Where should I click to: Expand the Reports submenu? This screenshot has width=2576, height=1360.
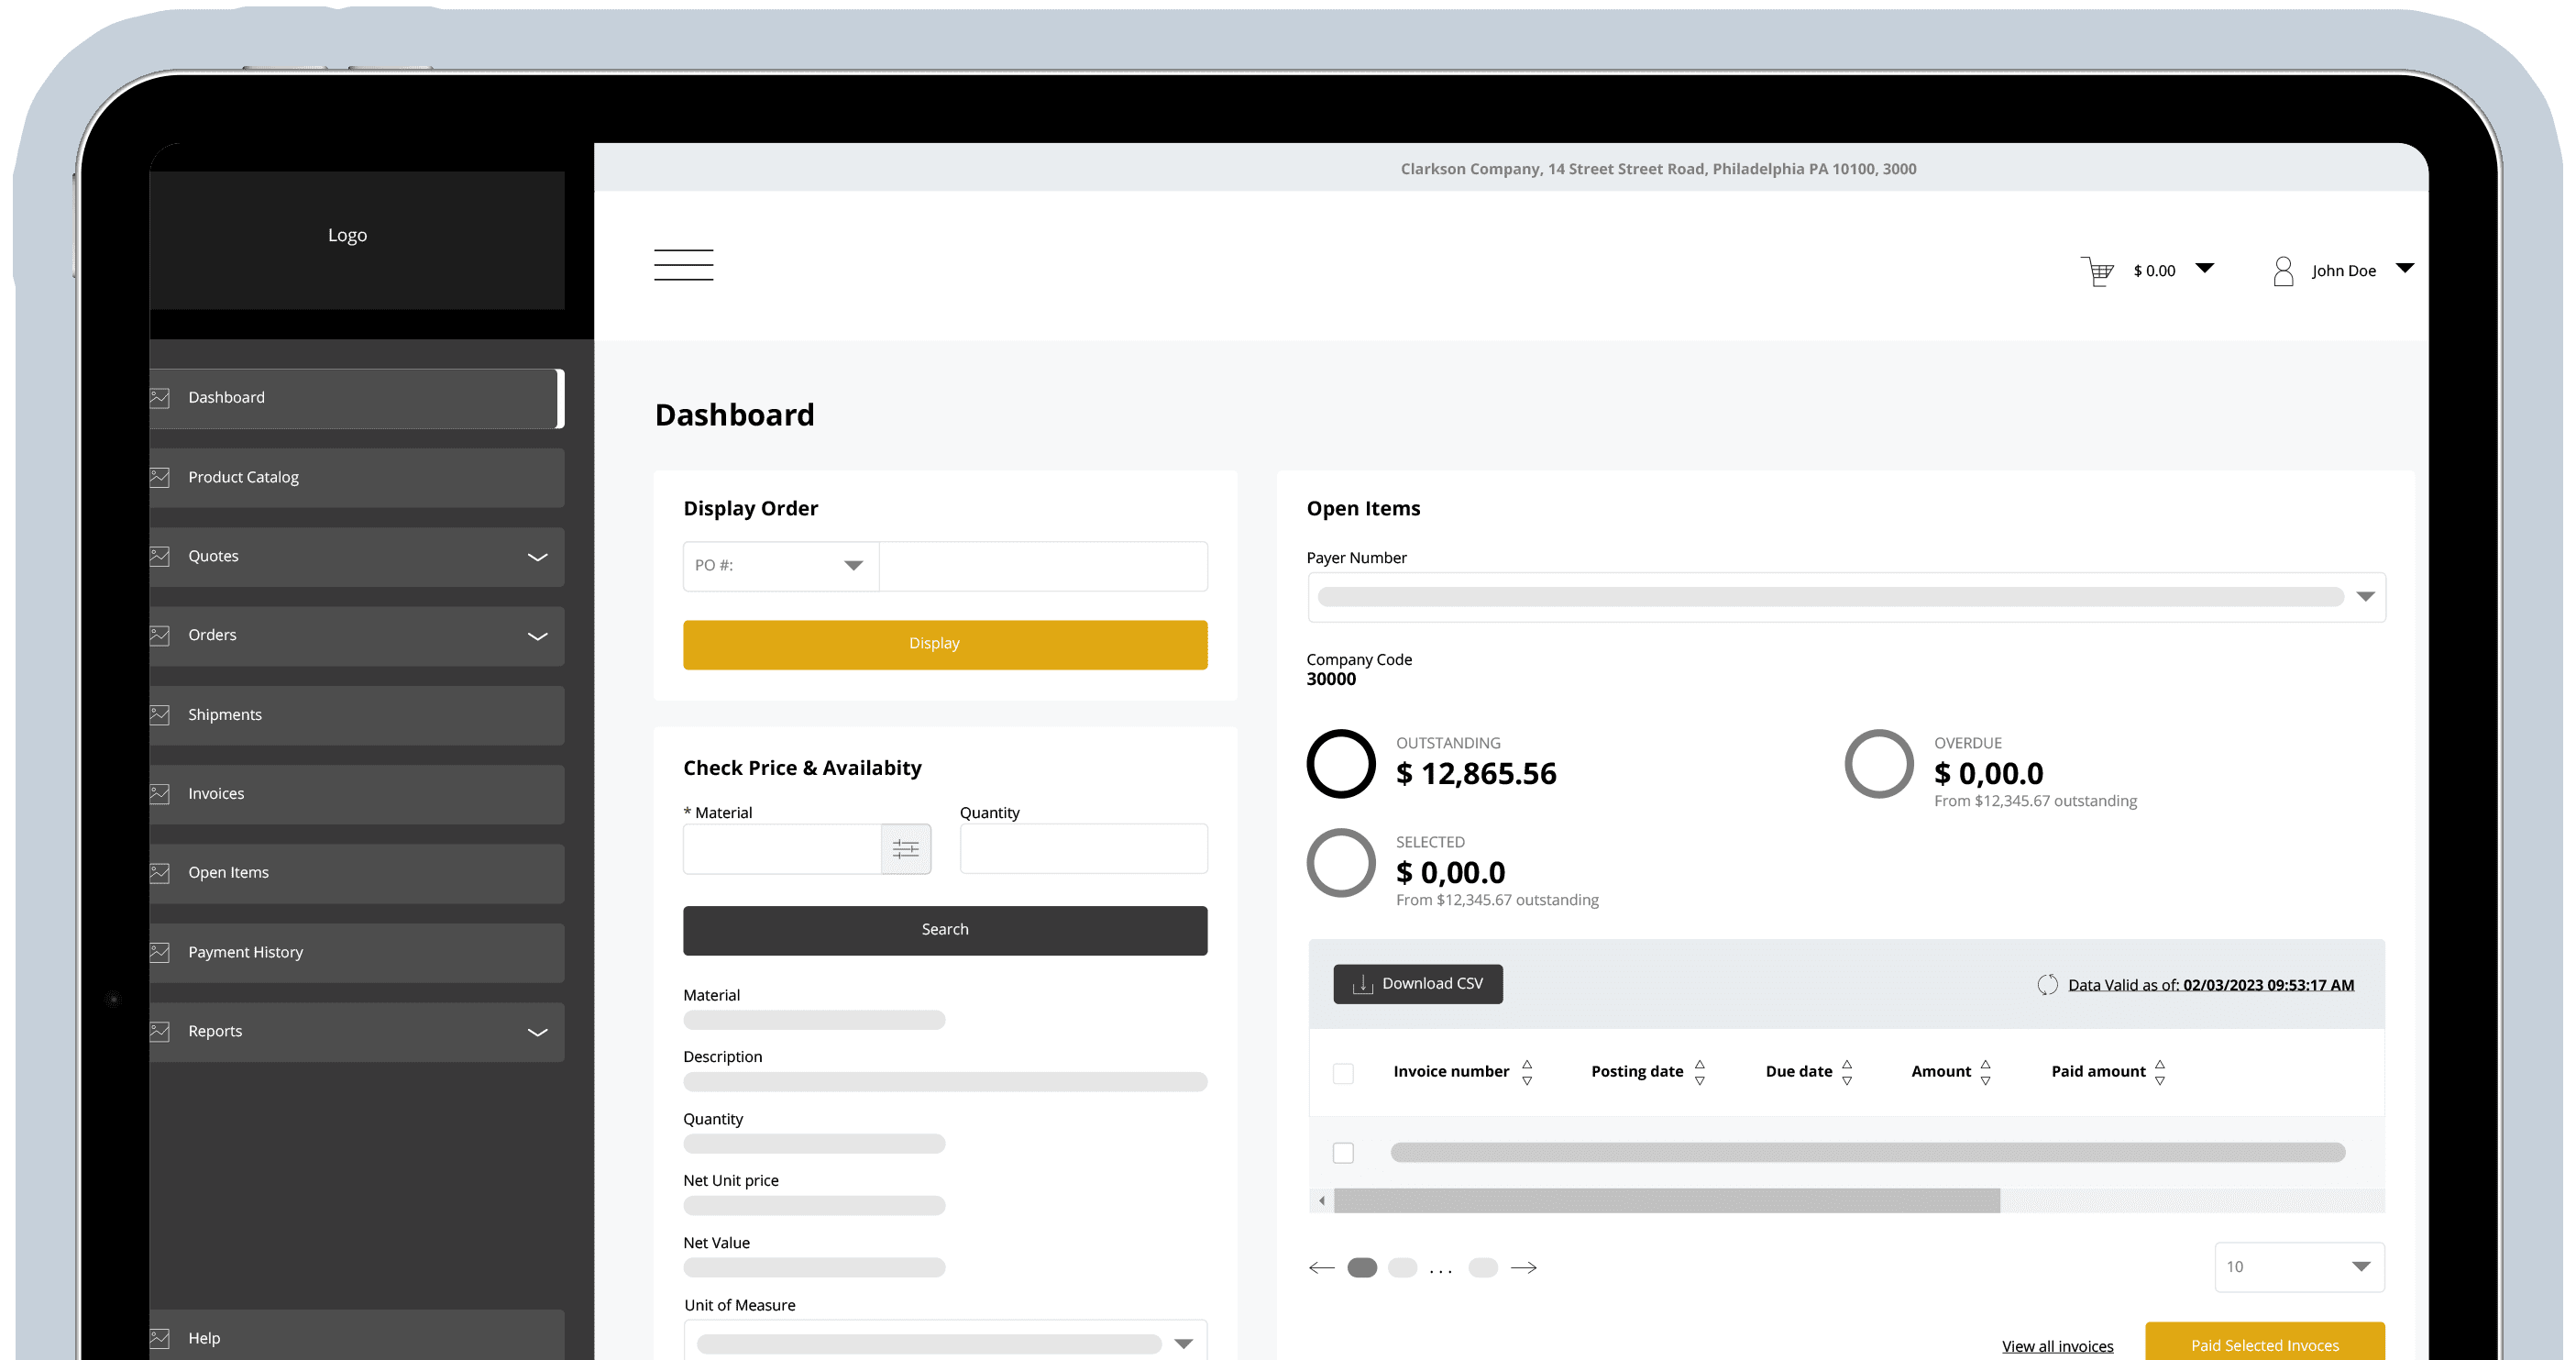pos(537,1032)
